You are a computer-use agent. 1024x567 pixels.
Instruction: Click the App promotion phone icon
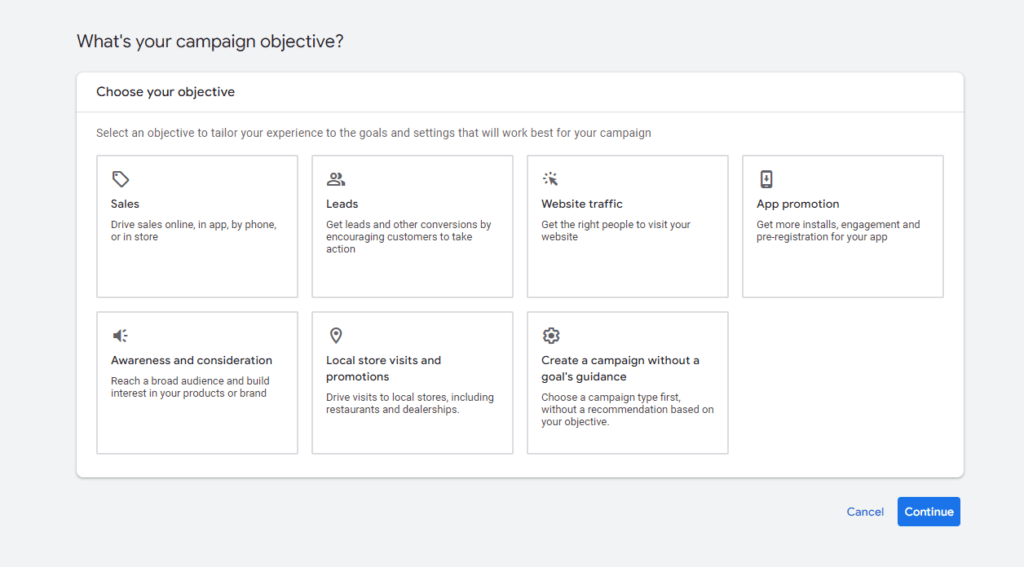click(x=766, y=179)
